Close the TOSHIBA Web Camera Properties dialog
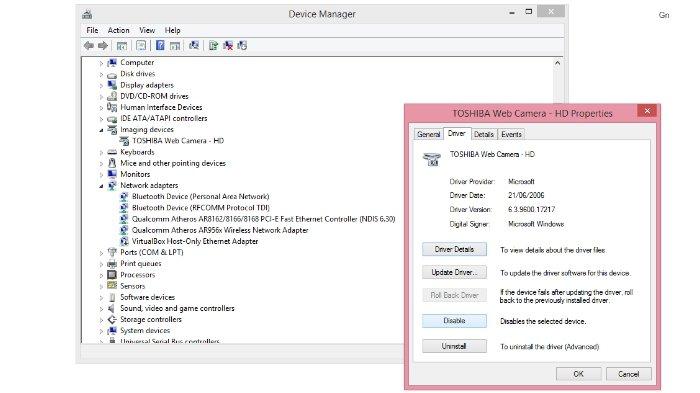This screenshot has width=700, height=393. pyautogui.click(x=647, y=111)
